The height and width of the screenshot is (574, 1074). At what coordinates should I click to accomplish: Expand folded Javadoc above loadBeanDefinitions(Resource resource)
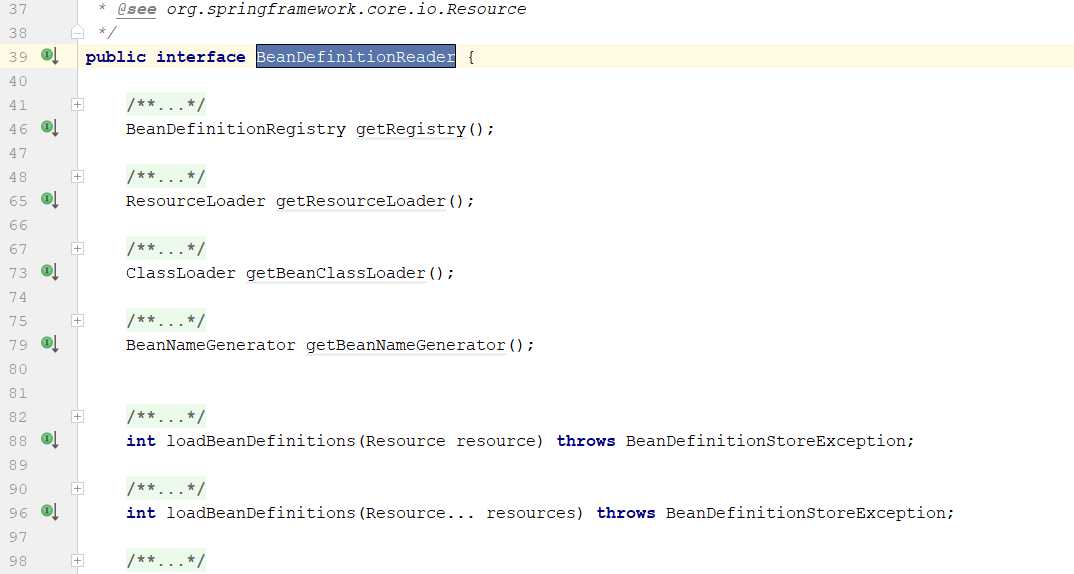pos(77,416)
